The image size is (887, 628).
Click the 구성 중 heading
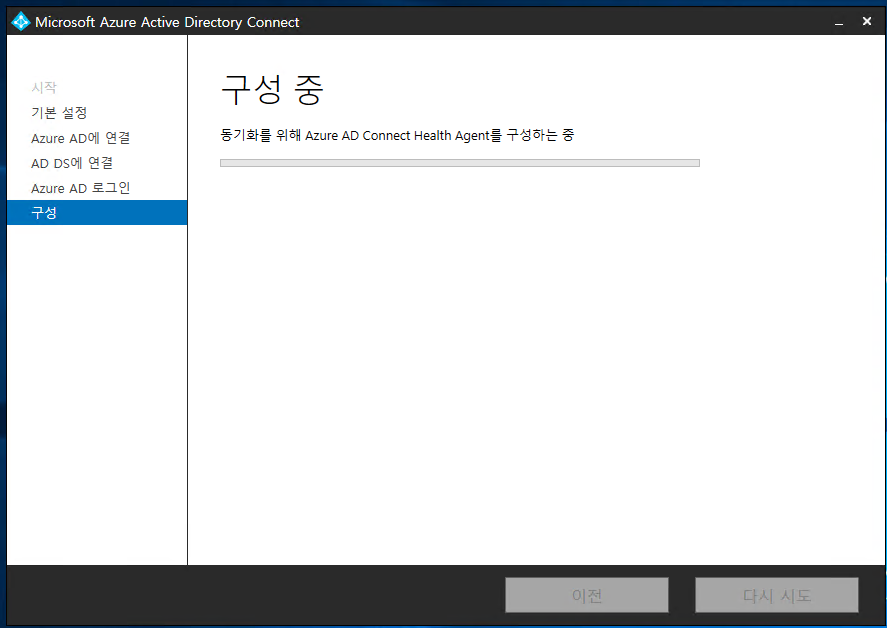[272, 89]
